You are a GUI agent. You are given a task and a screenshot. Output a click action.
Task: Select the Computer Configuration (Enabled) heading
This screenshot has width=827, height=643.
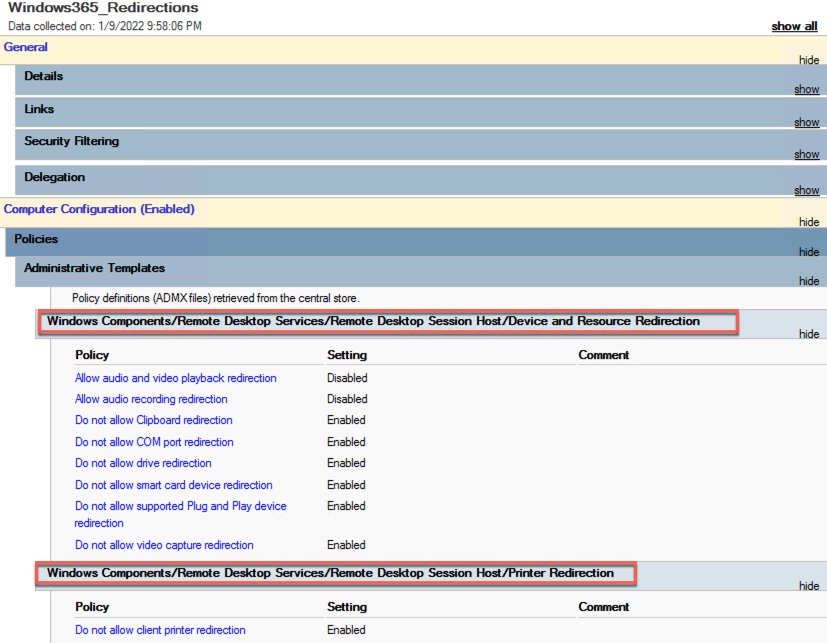(x=99, y=209)
